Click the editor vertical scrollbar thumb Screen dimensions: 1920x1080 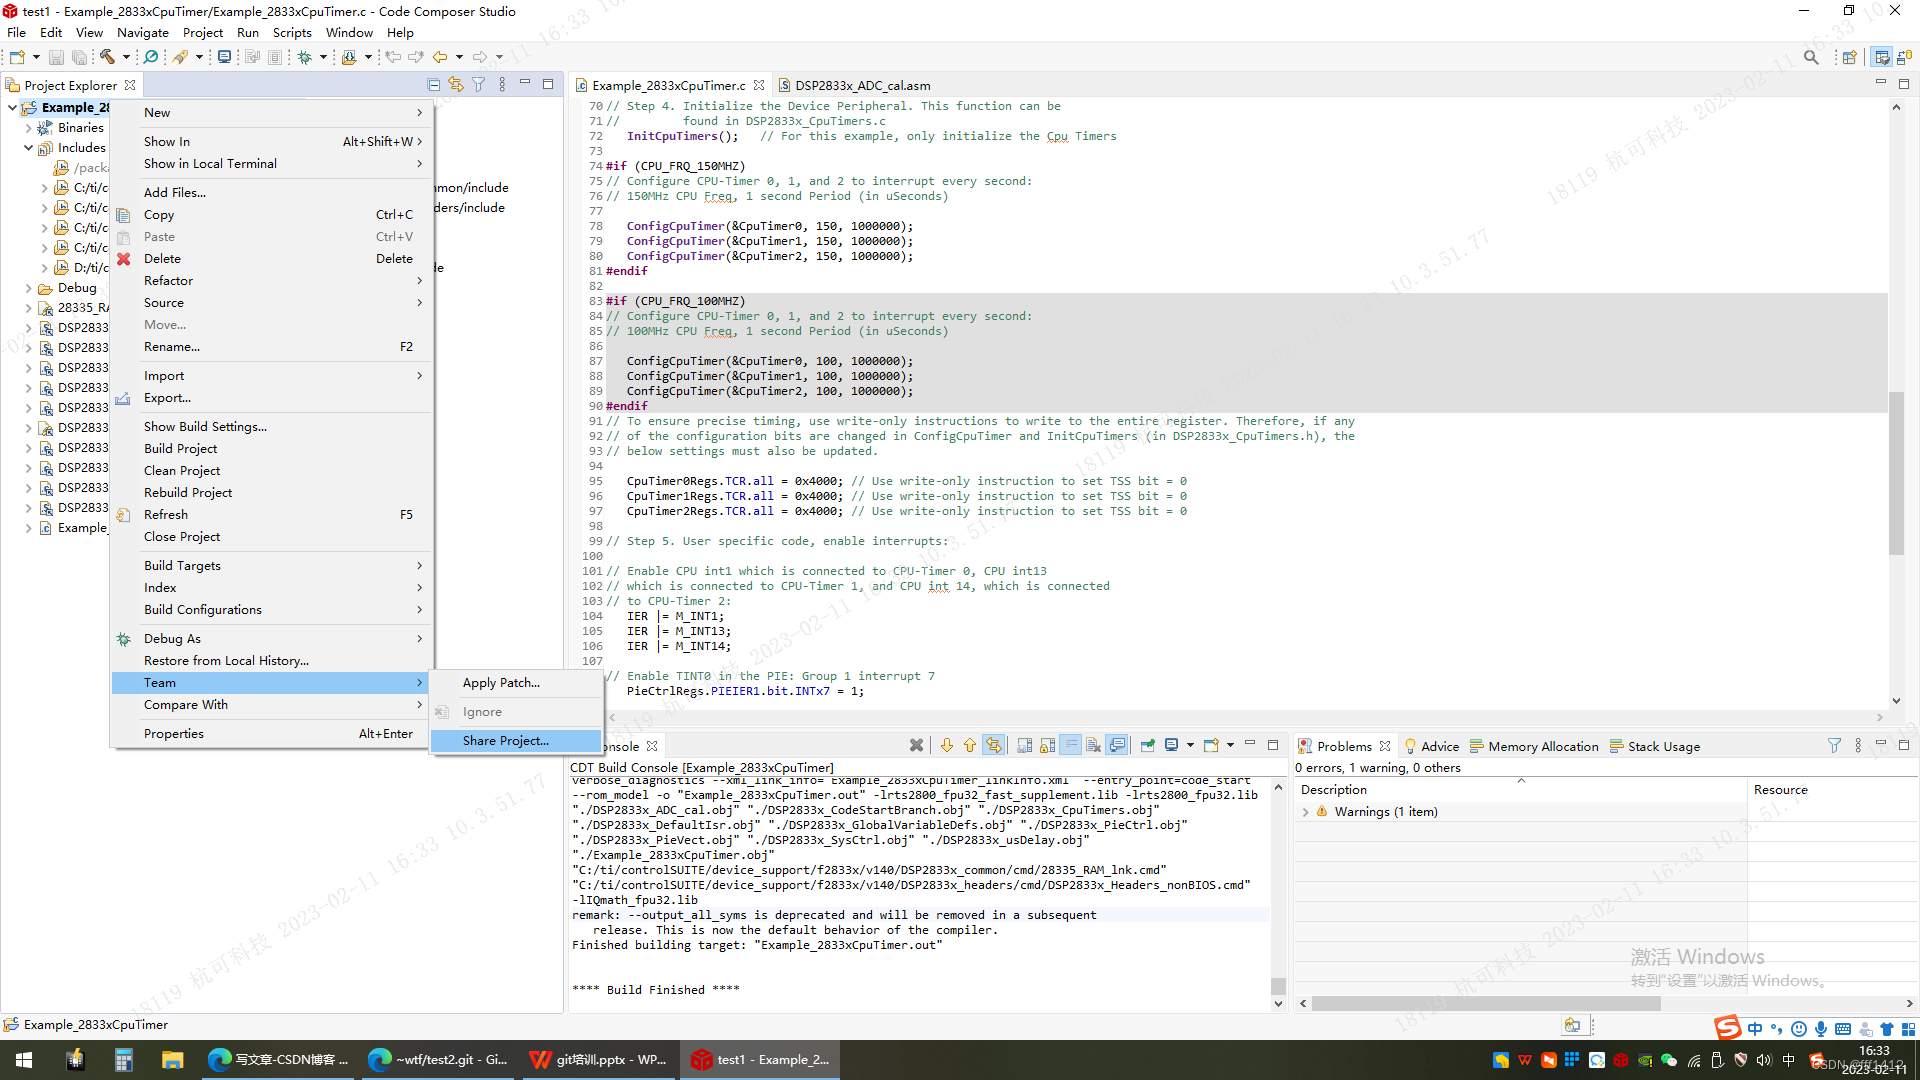pyautogui.click(x=1895, y=472)
